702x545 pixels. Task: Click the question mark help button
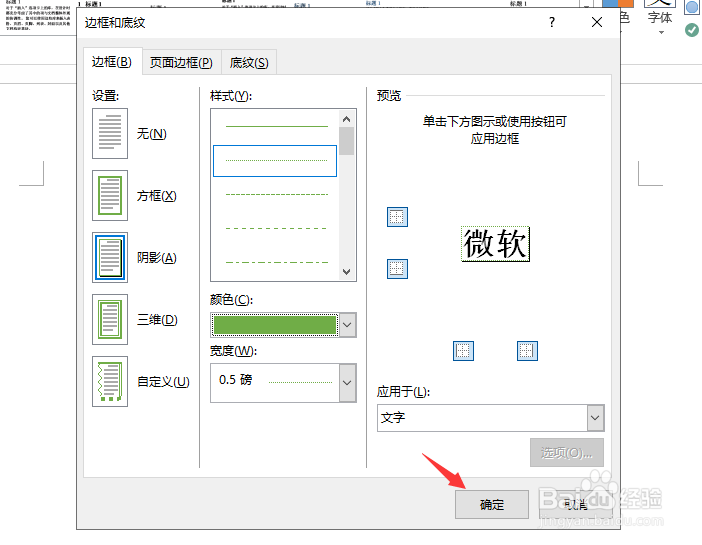click(x=552, y=22)
